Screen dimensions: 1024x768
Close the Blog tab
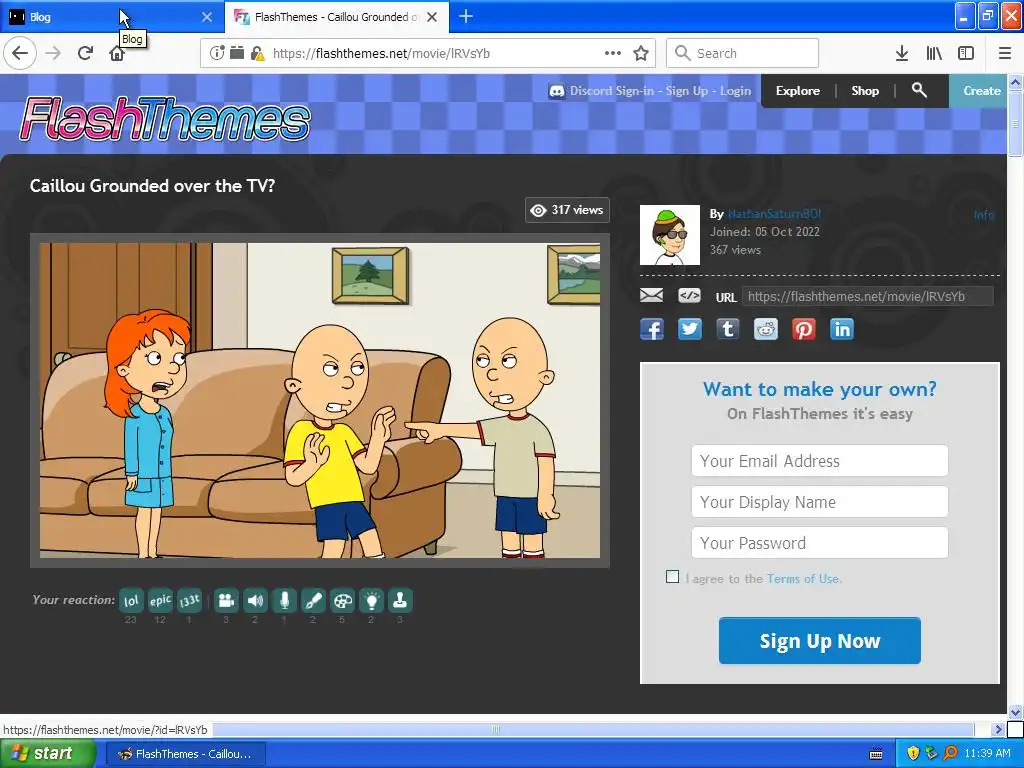pos(207,17)
